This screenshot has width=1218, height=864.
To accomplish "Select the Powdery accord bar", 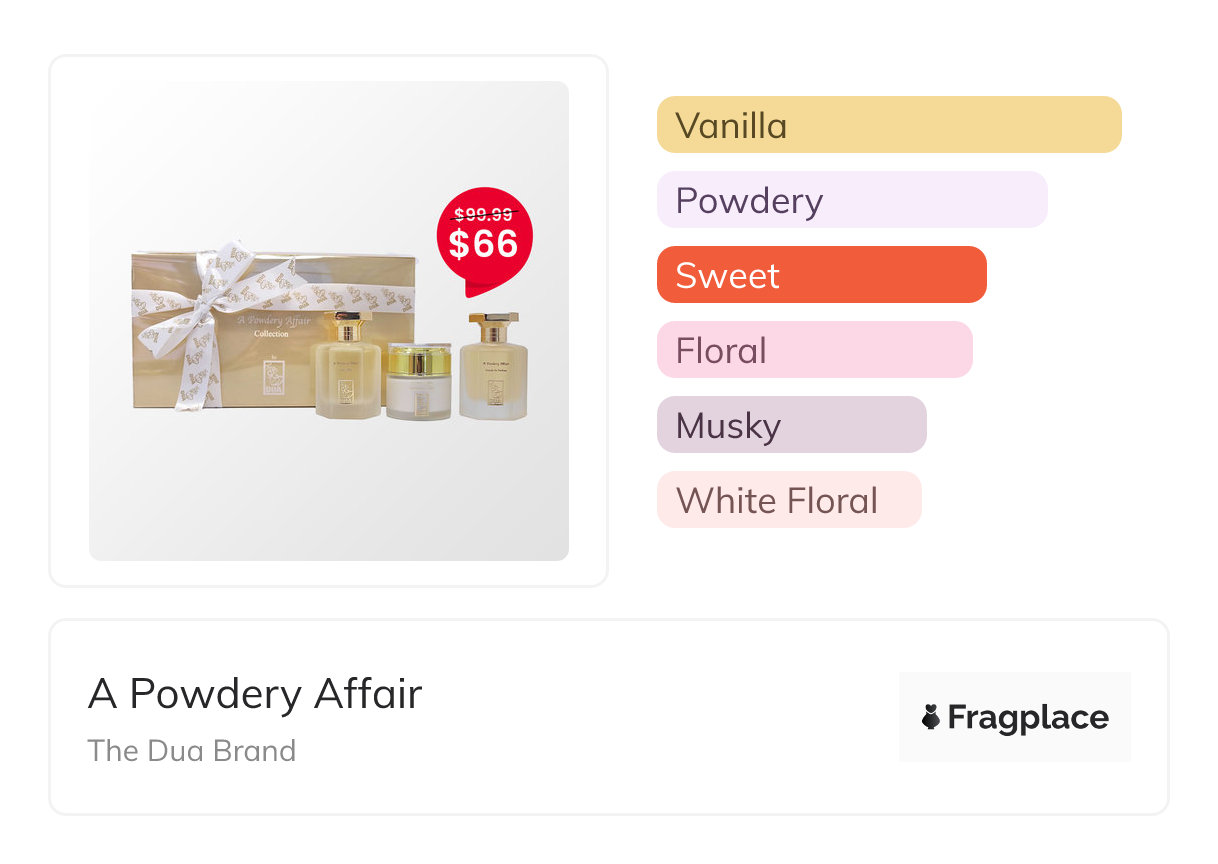I will 851,200.
